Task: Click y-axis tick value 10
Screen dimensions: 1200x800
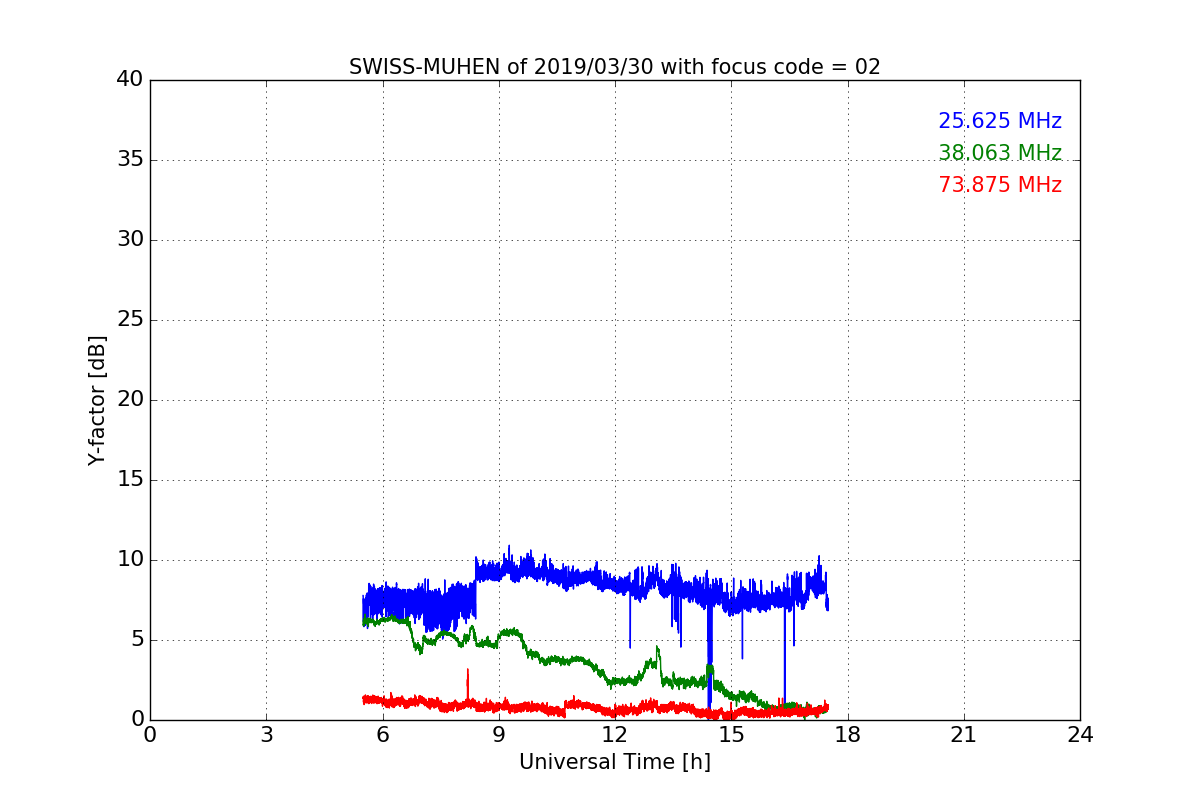Action: (x=130, y=559)
